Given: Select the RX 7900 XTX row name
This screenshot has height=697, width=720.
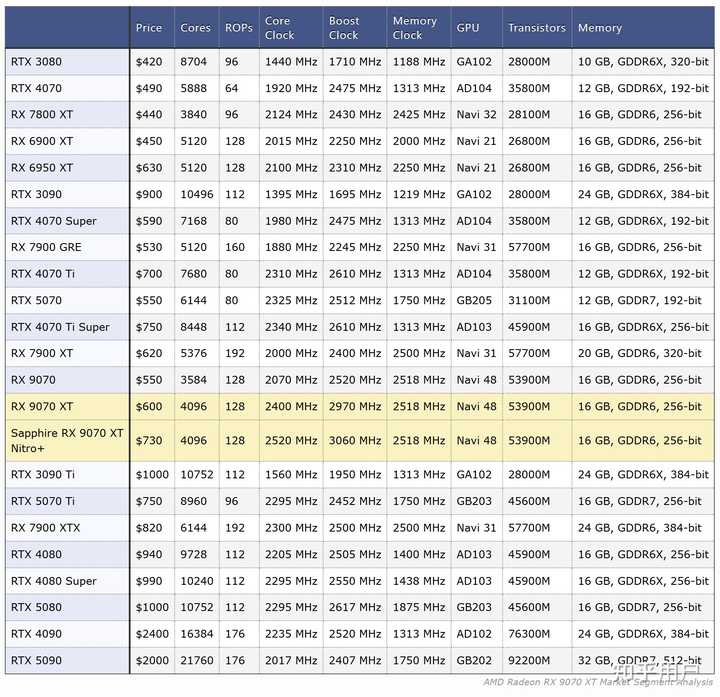Looking at the screenshot, I should pyautogui.click(x=45, y=528).
